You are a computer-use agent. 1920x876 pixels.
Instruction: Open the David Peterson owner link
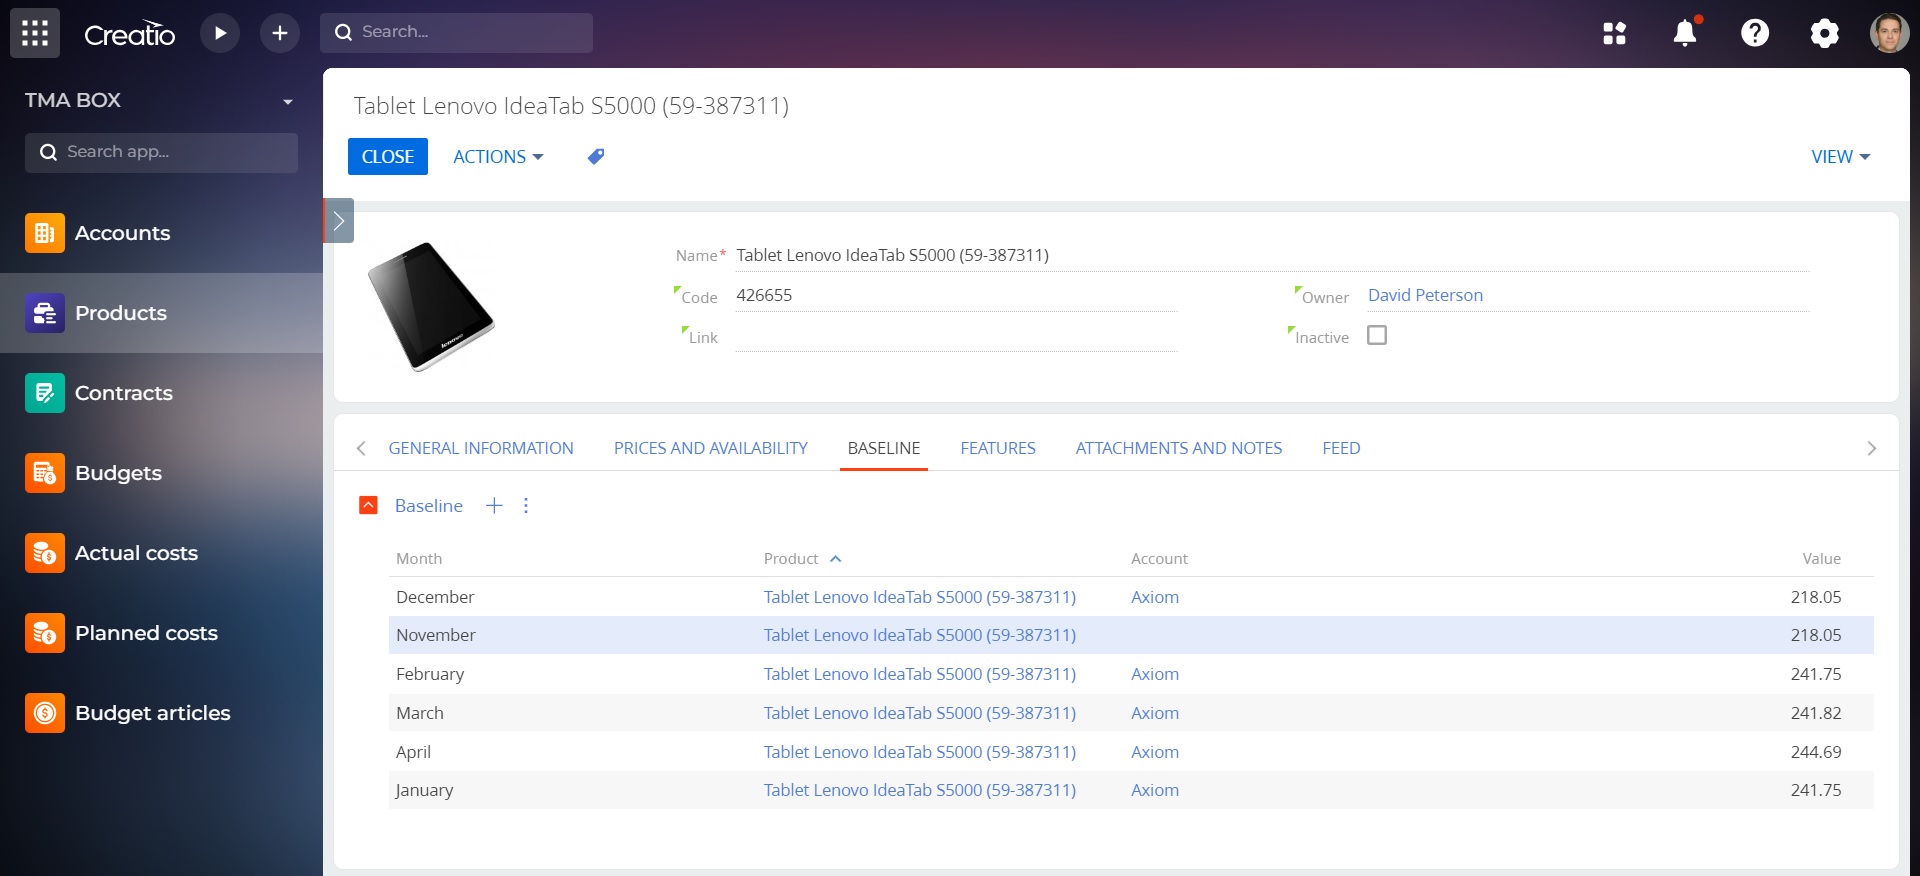(x=1425, y=295)
